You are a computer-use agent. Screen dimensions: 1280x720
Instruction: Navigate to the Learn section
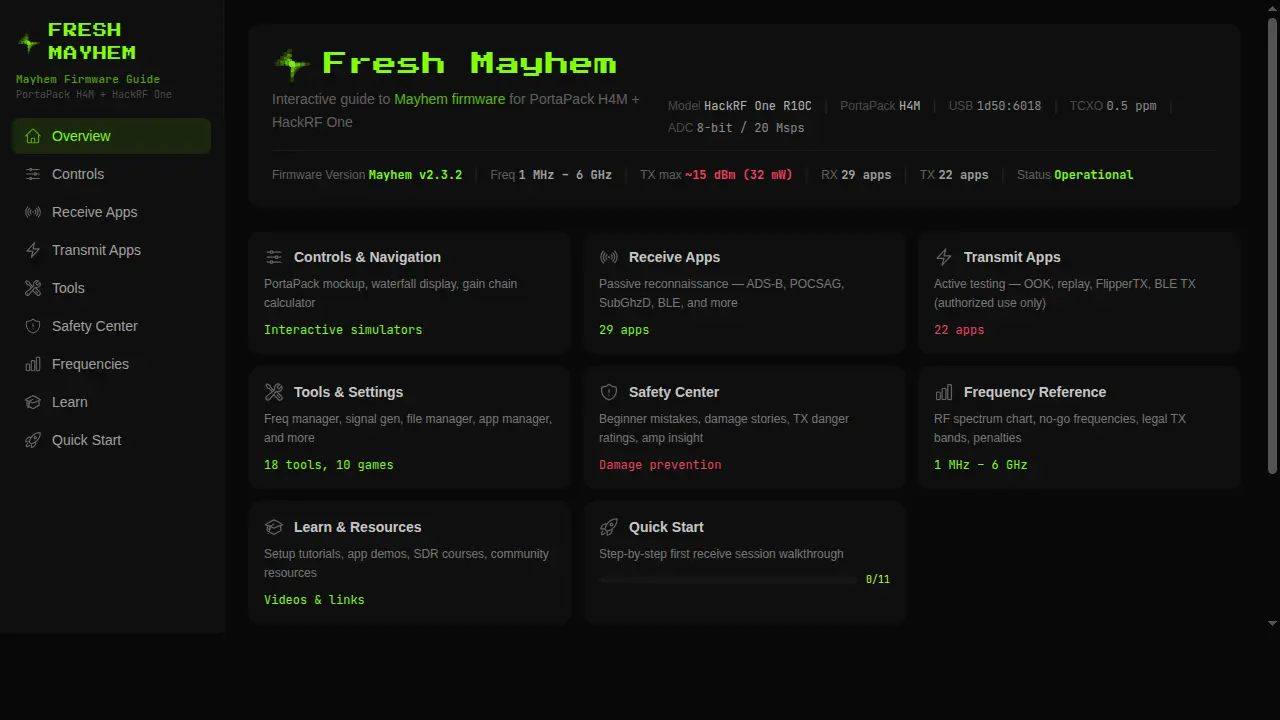click(x=69, y=402)
